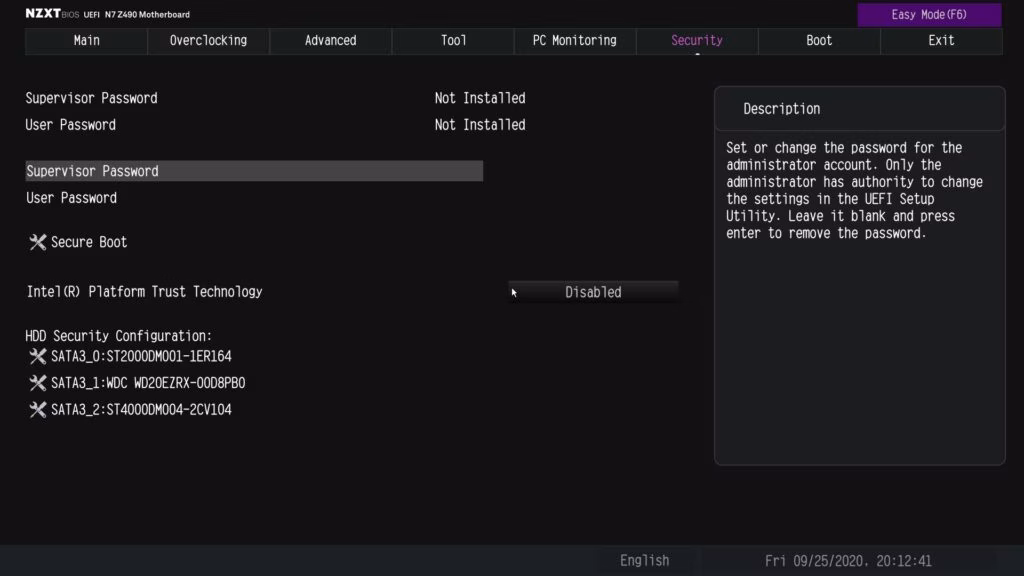
Task: Click HDD Security Configuration heading
Action: (119, 336)
